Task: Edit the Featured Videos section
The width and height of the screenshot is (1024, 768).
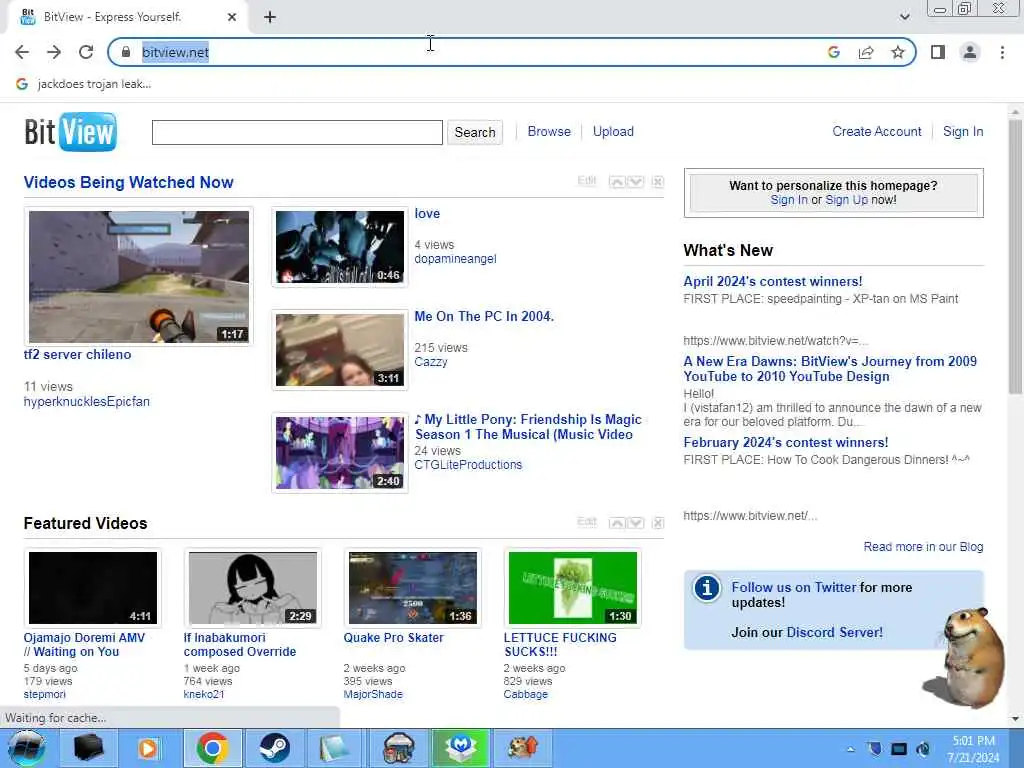Action: tap(586, 522)
